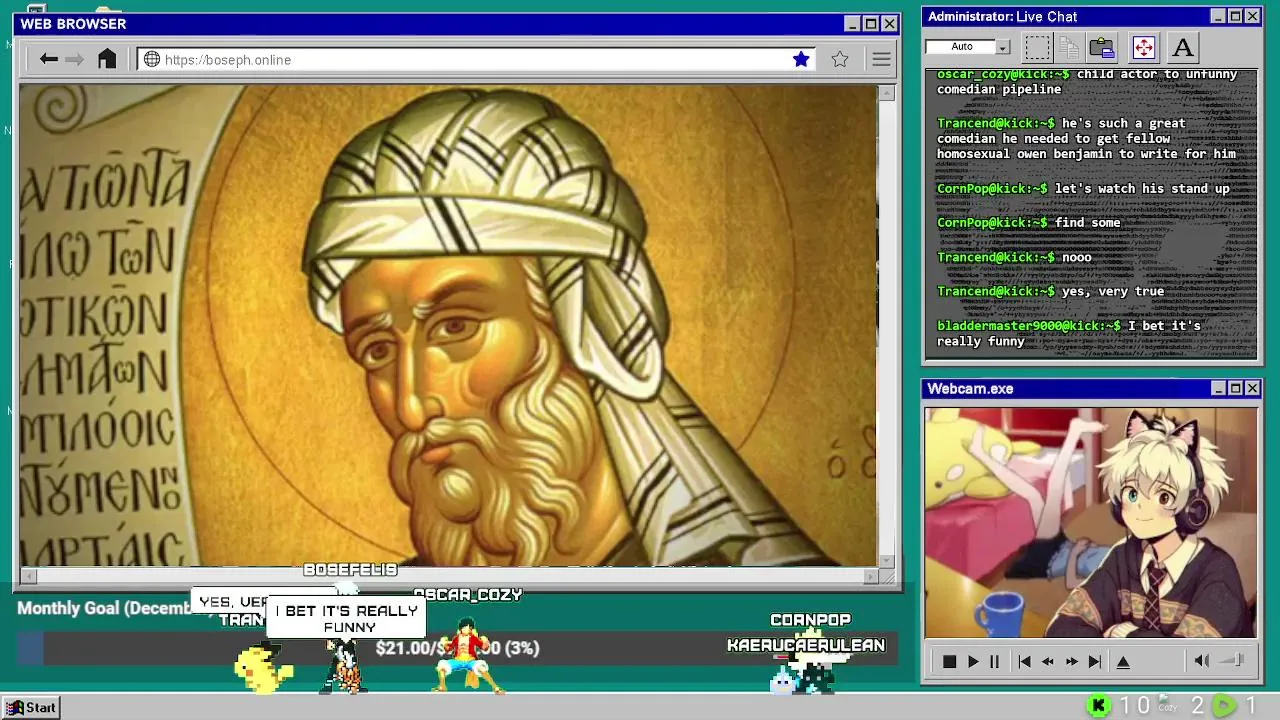The width and height of the screenshot is (1280, 720).
Task: Click the OSCAR_COZY name label
Action: click(468, 594)
